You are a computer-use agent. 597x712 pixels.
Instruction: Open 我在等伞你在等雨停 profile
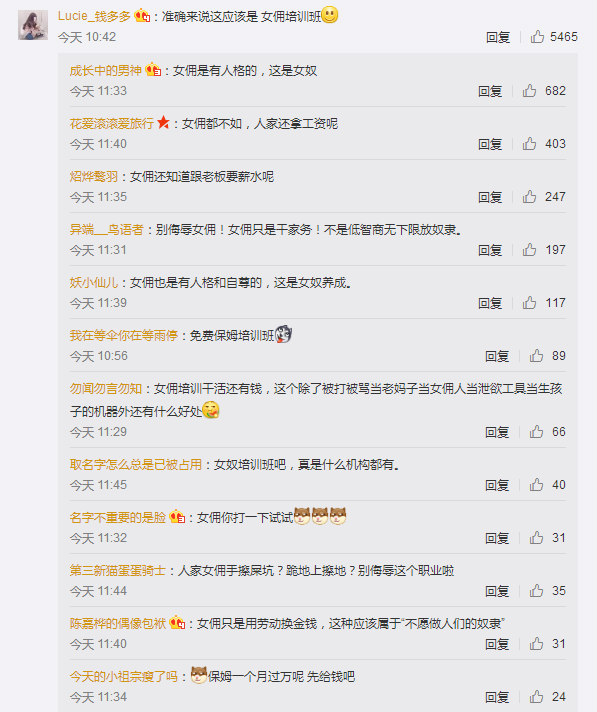click(123, 336)
